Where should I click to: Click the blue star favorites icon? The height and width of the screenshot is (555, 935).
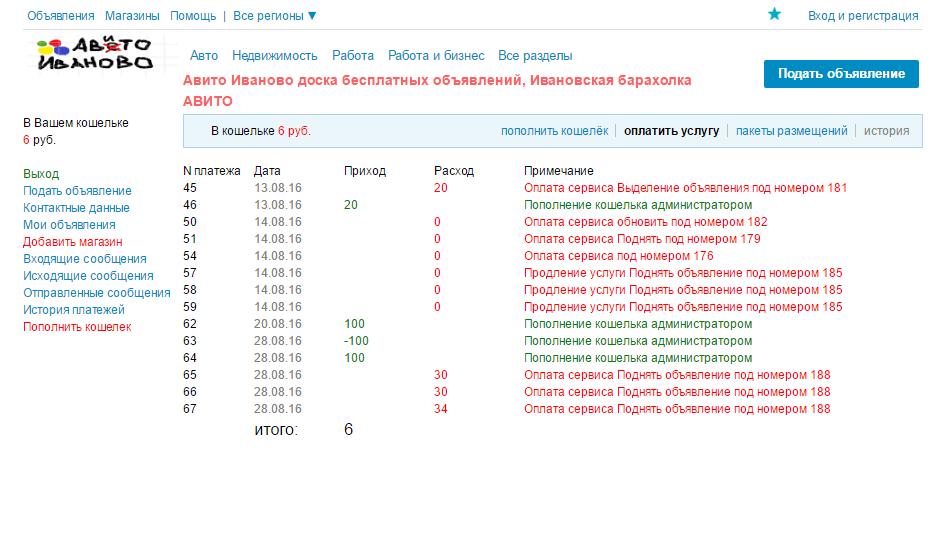click(x=774, y=14)
